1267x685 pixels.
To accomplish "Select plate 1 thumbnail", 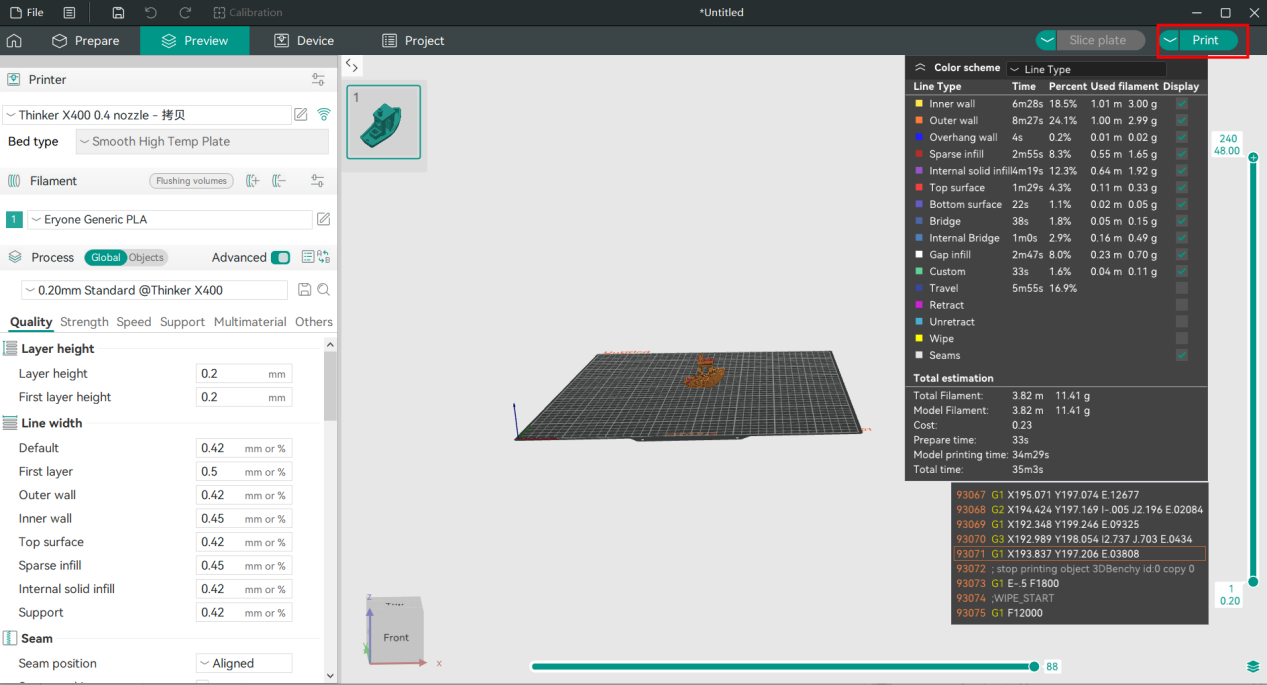I will (384, 122).
